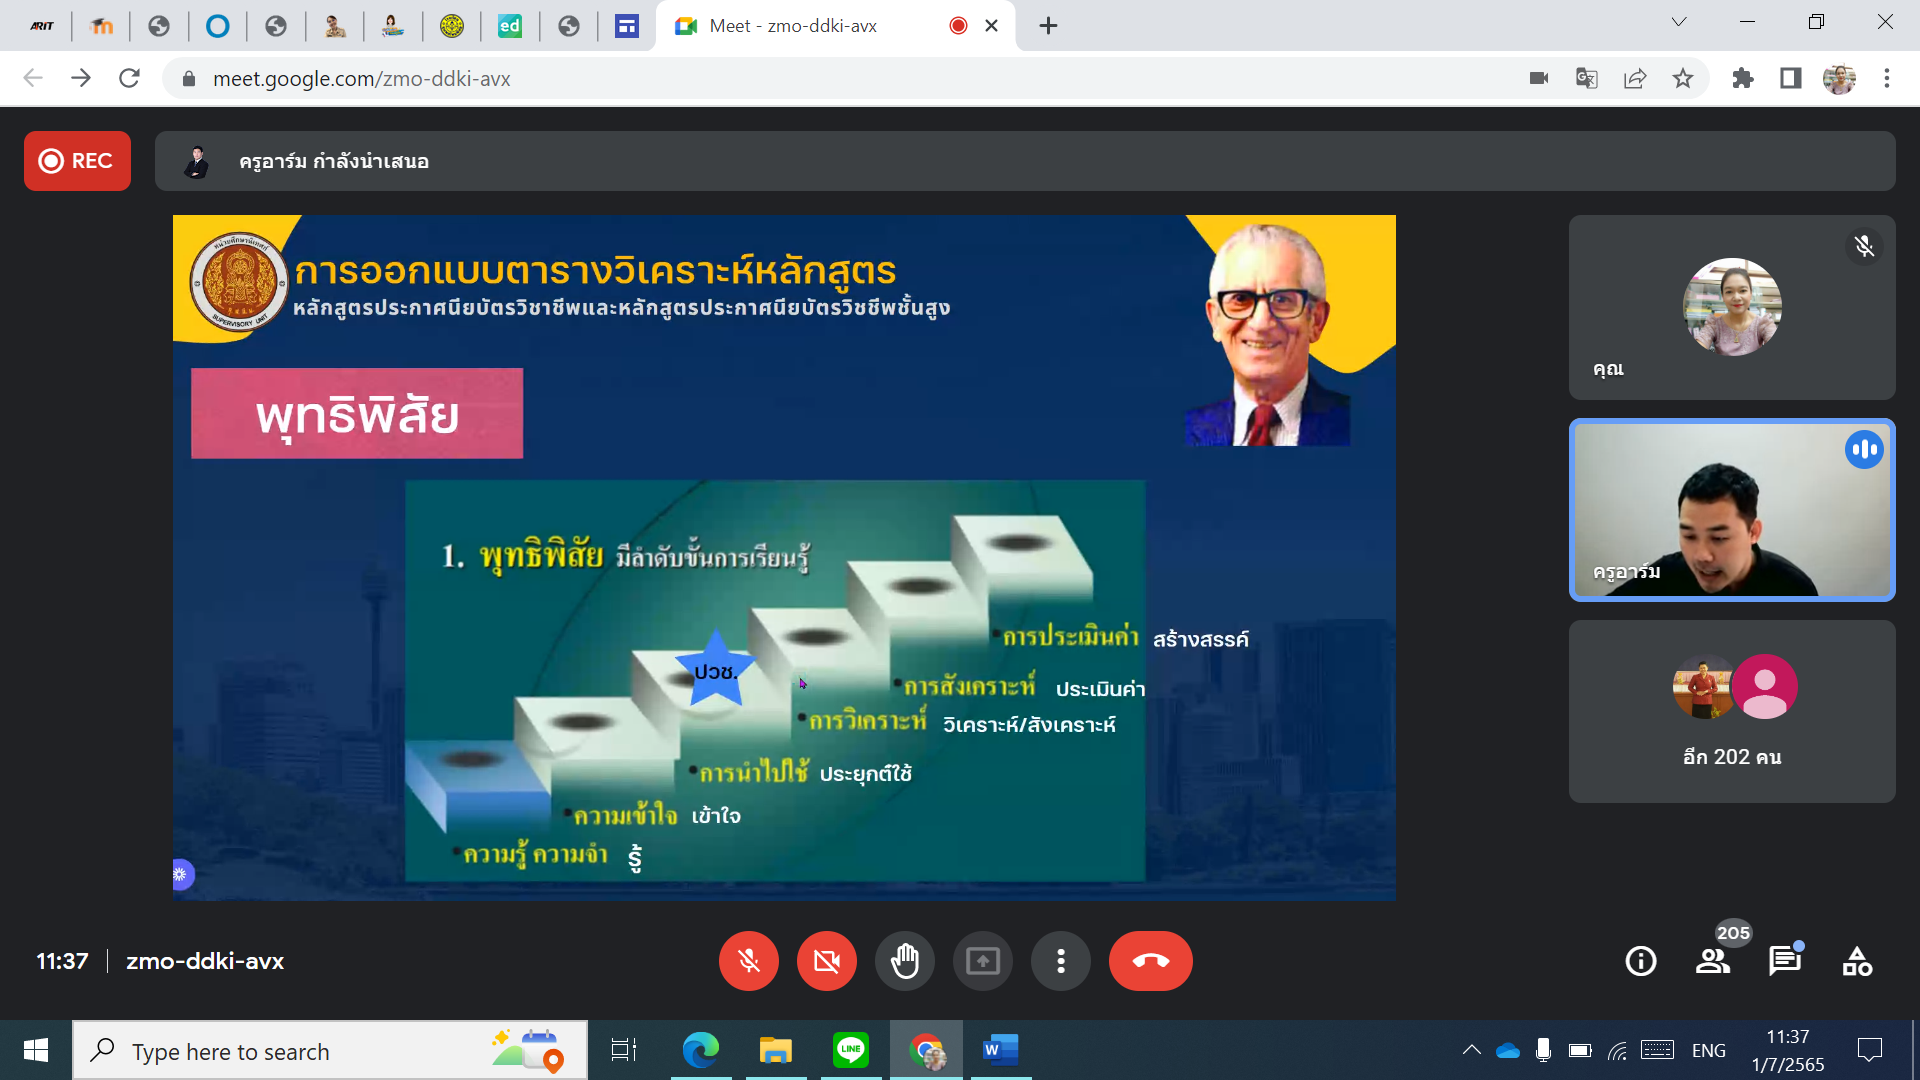Click the Google Translate page icon
1920x1080 pixels.
coord(1587,78)
